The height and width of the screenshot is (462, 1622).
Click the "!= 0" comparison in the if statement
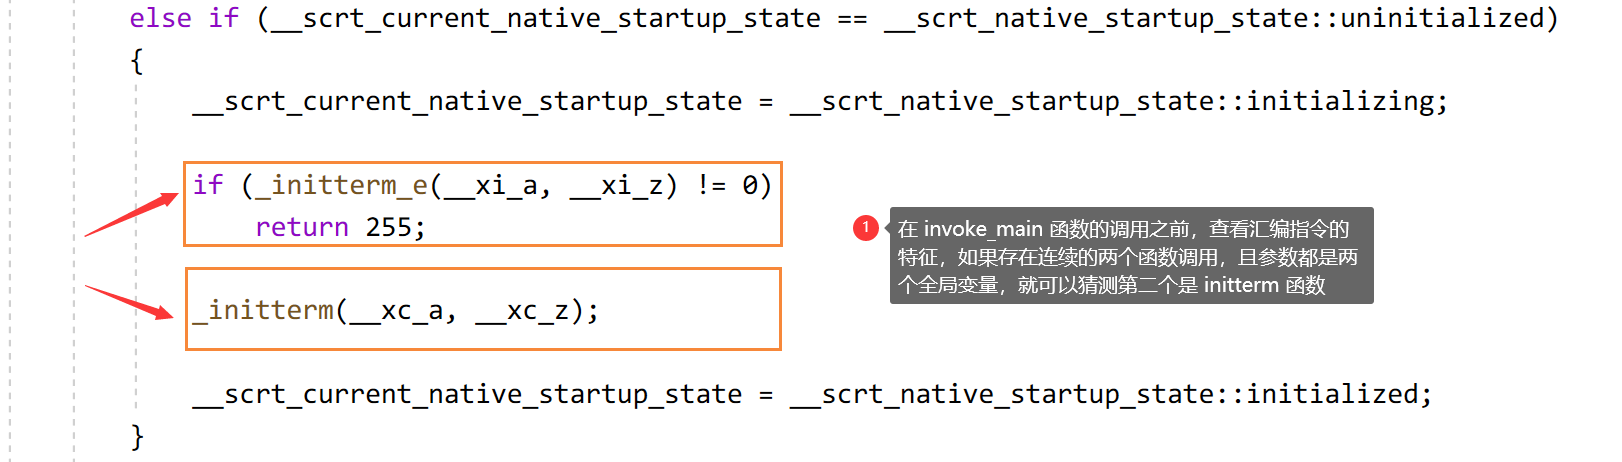point(727,185)
